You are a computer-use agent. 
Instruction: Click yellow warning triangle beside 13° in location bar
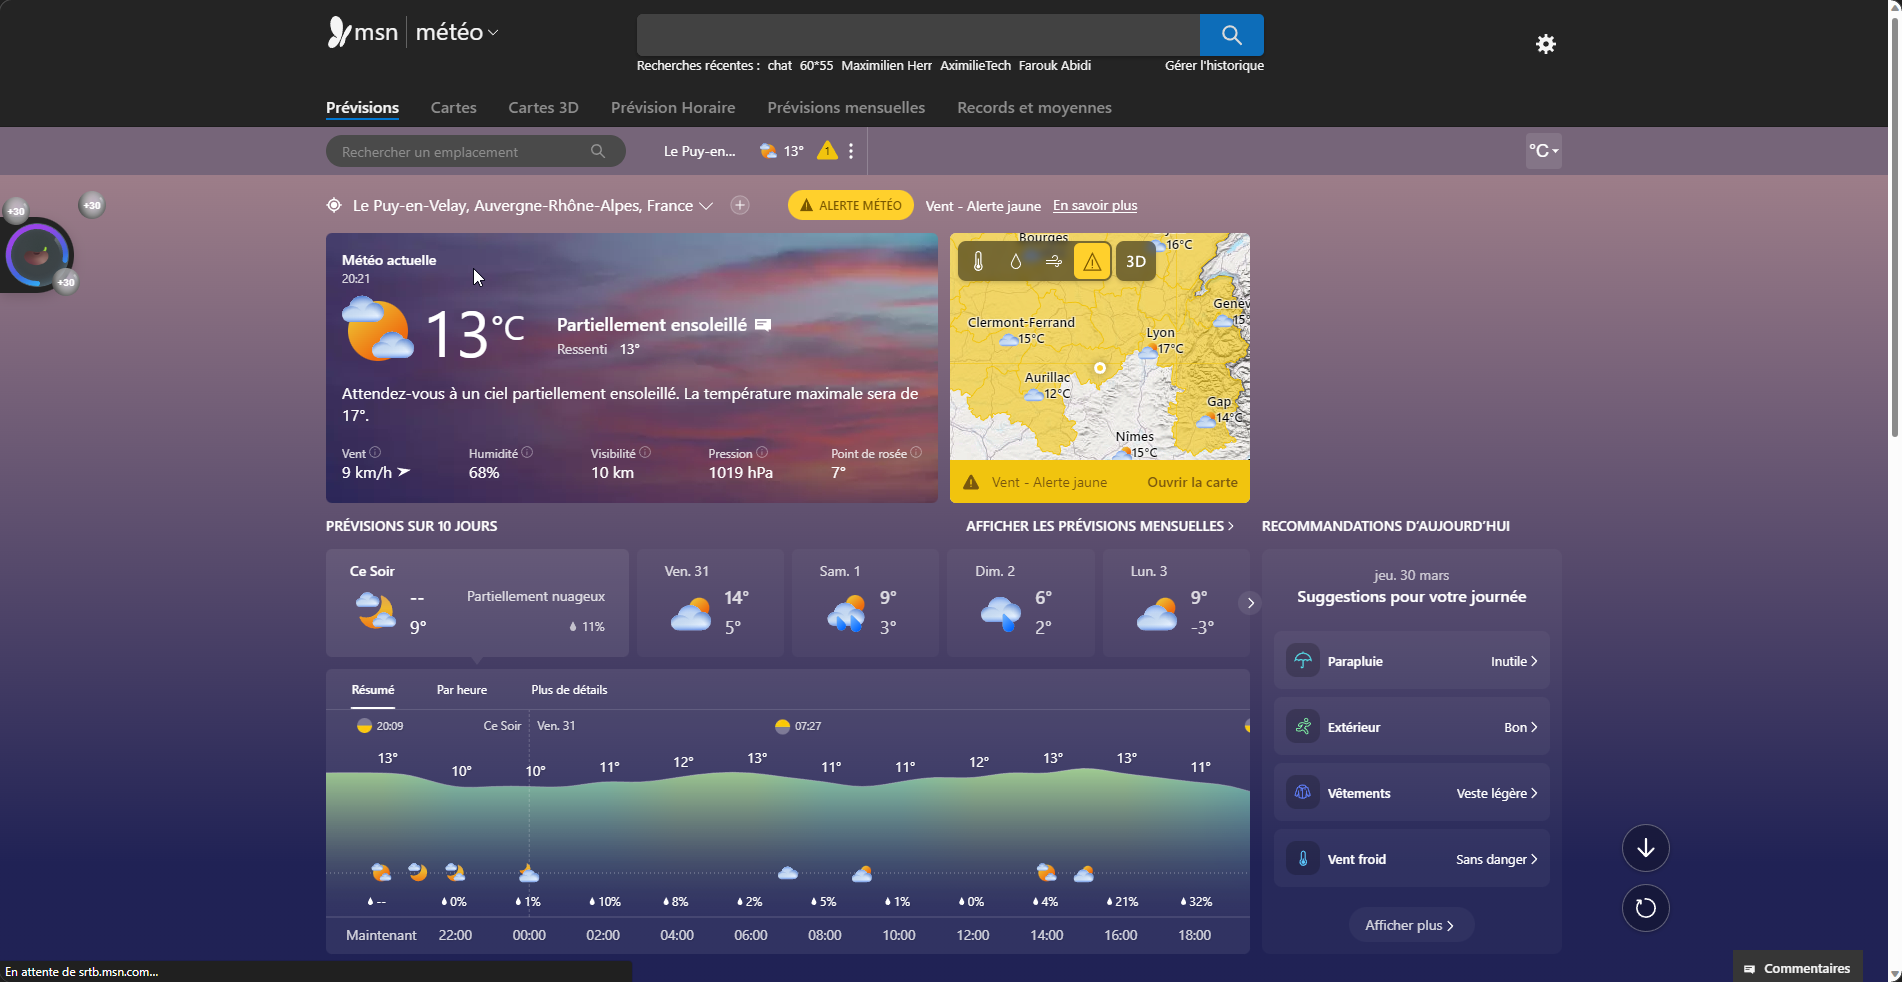[x=827, y=150]
